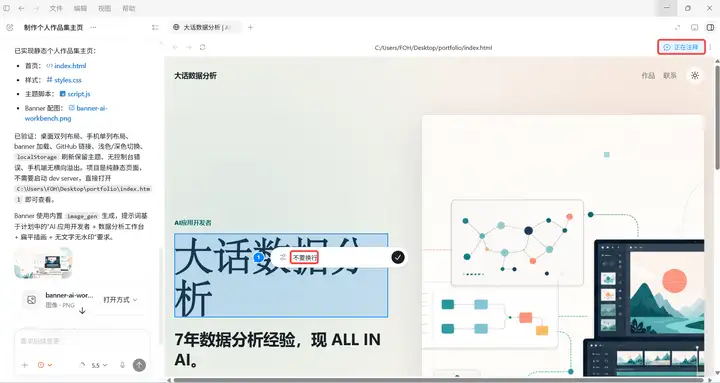Open the 5.5 model dropdown

99,365
